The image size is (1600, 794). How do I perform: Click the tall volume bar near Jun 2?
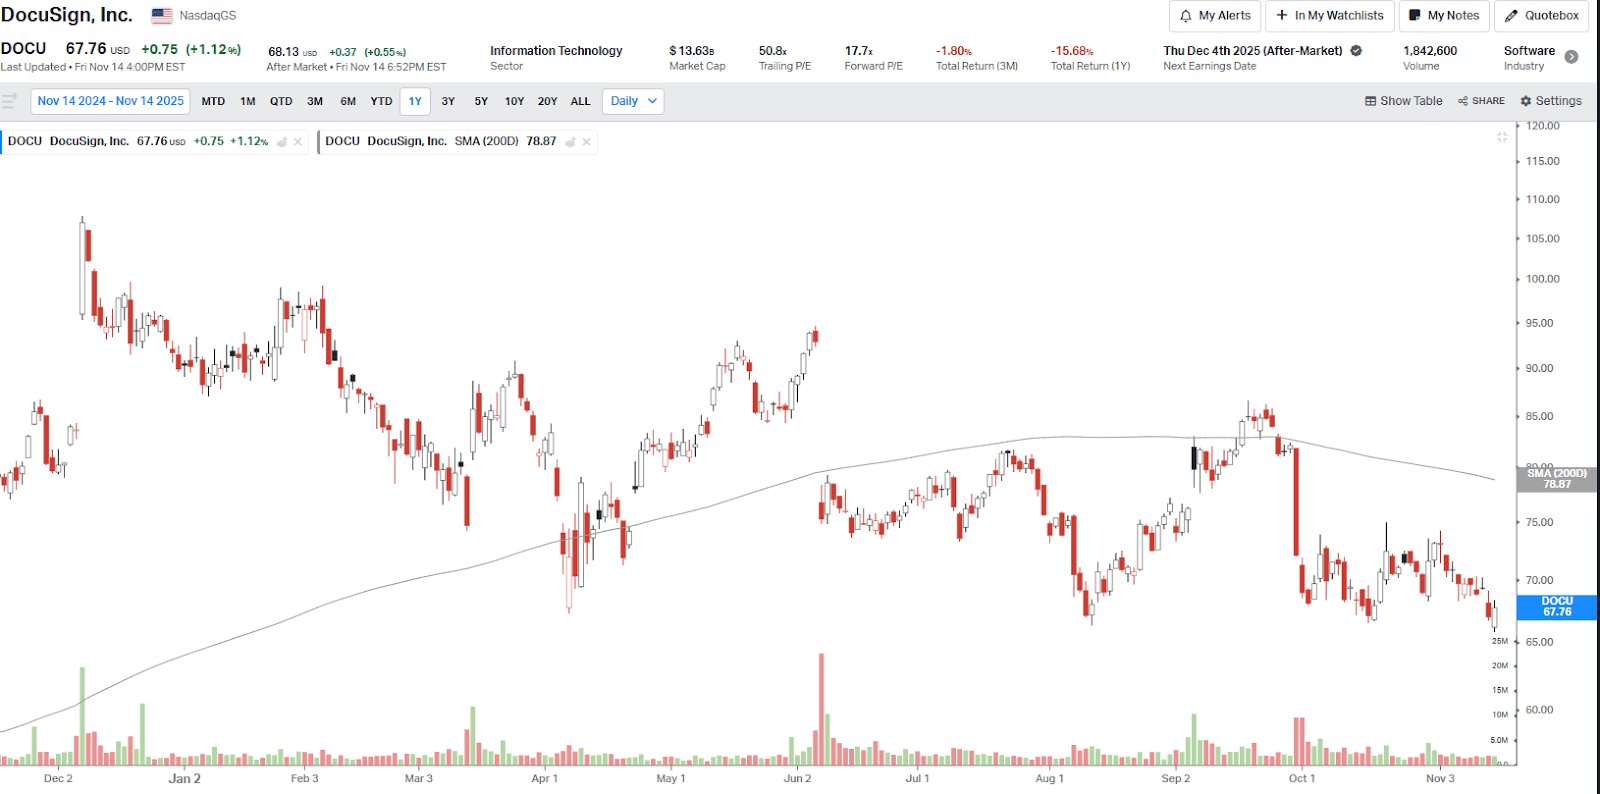click(821, 709)
